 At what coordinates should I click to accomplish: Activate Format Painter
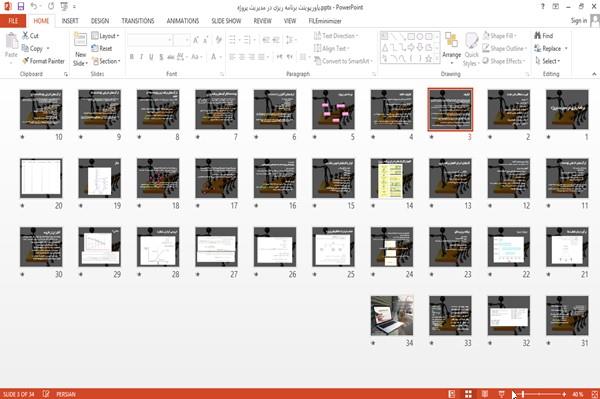tap(43, 61)
